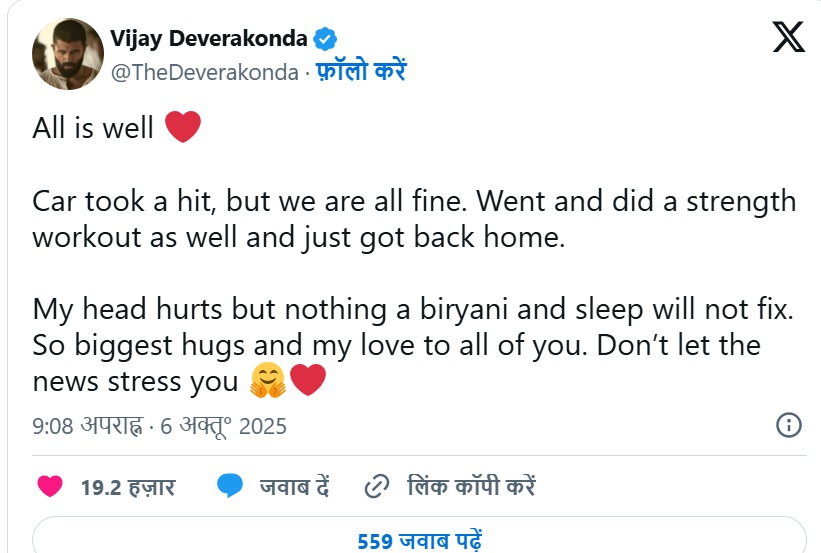Open the 559 जवाब पढ़ें replies button

coord(419,541)
